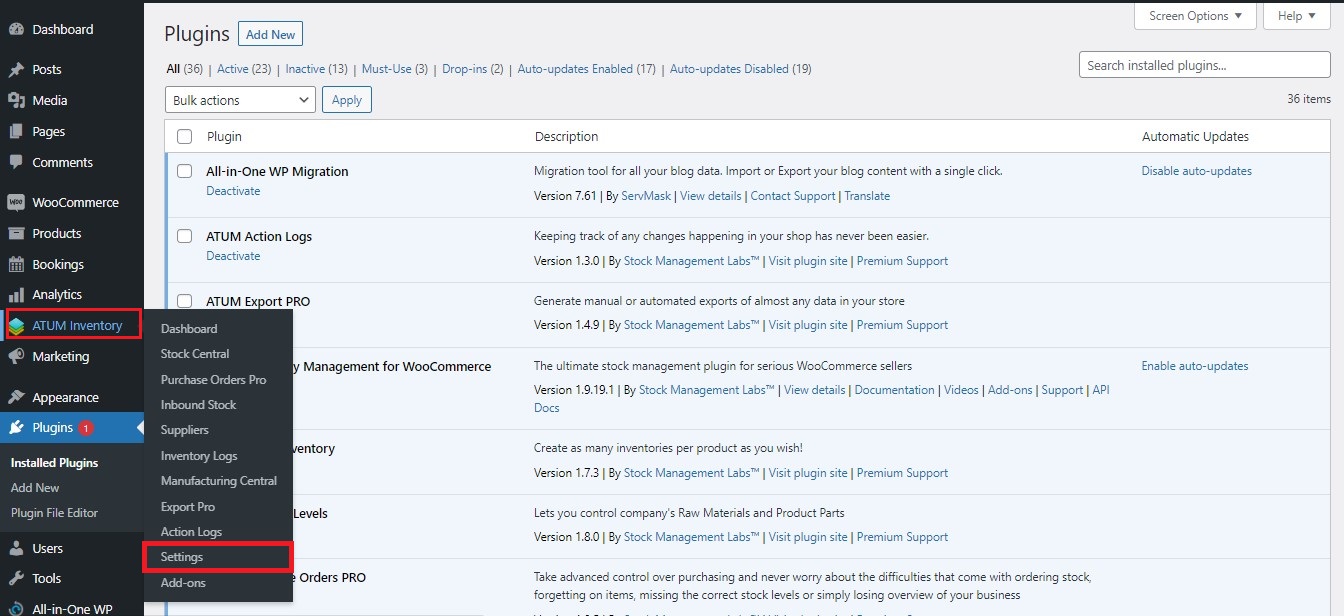1344x616 pixels.
Task: Check the ATUM Export PRO plugin checkbox
Action: [x=184, y=300]
